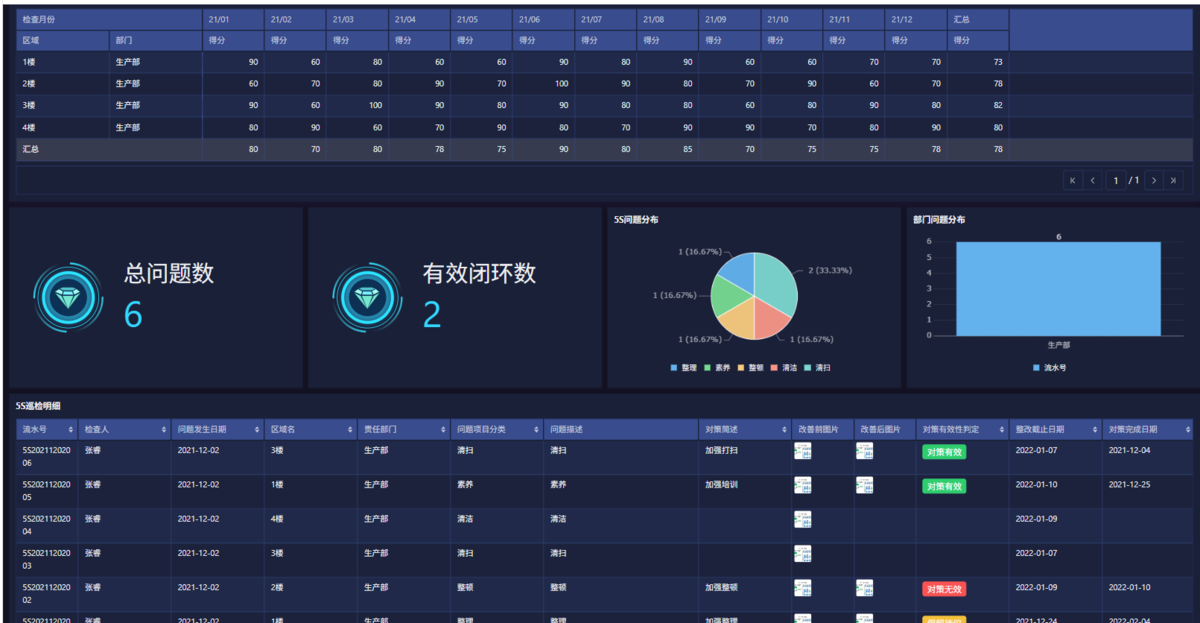Viewport: 1200px width, 623px height.
Task: Click the blue bar for 生产部
Action: pyautogui.click(x=1058, y=289)
